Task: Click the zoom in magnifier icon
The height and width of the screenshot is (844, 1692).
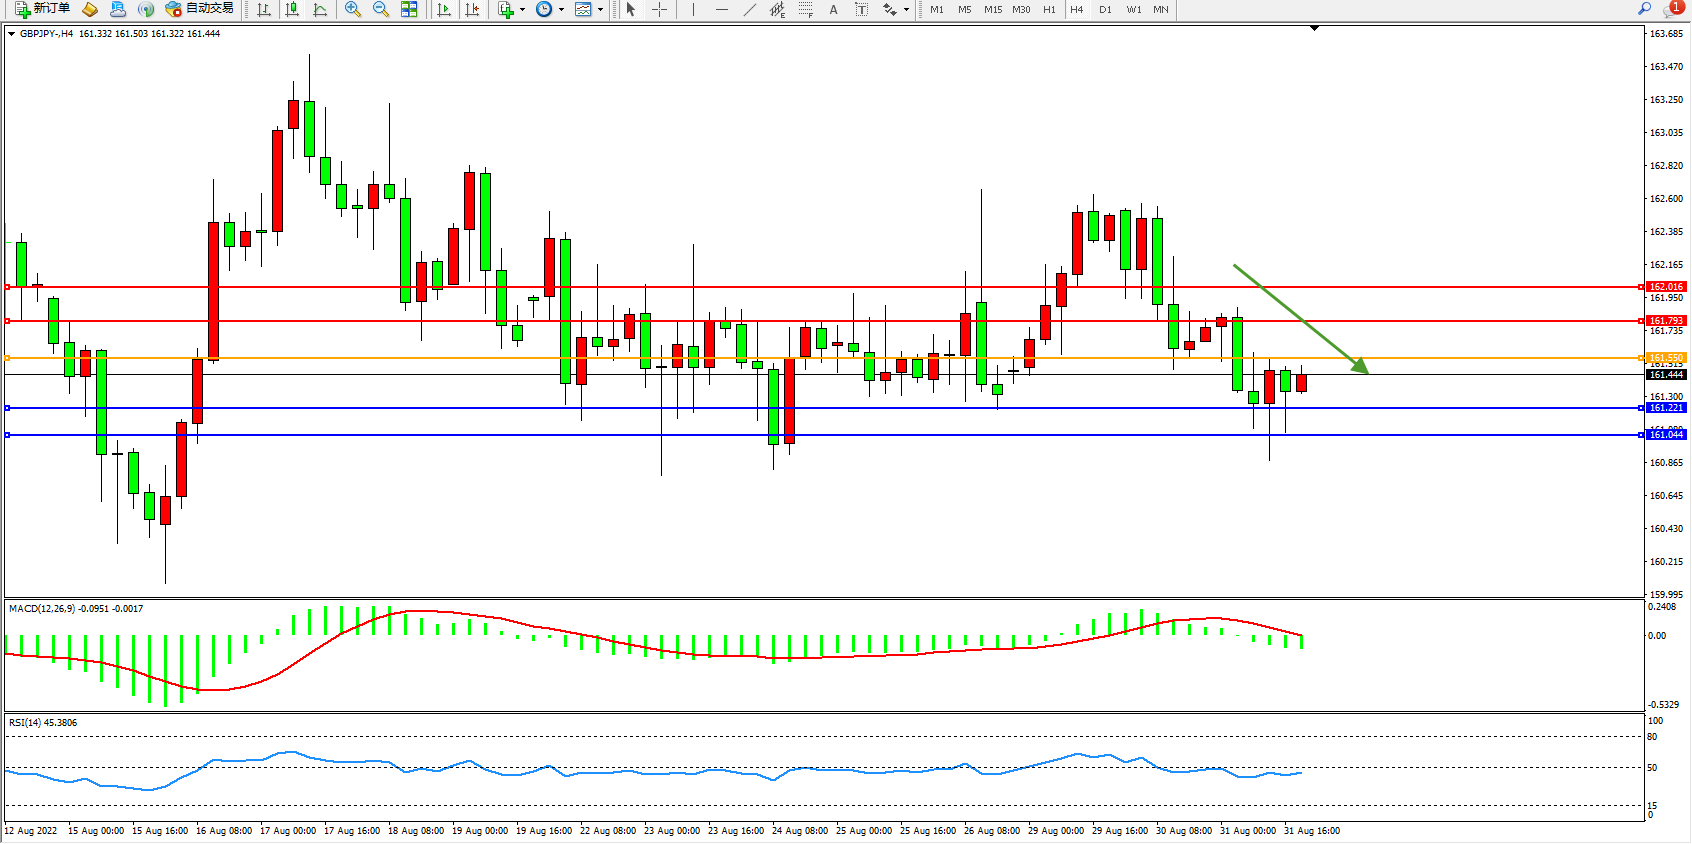Action: click(353, 9)
